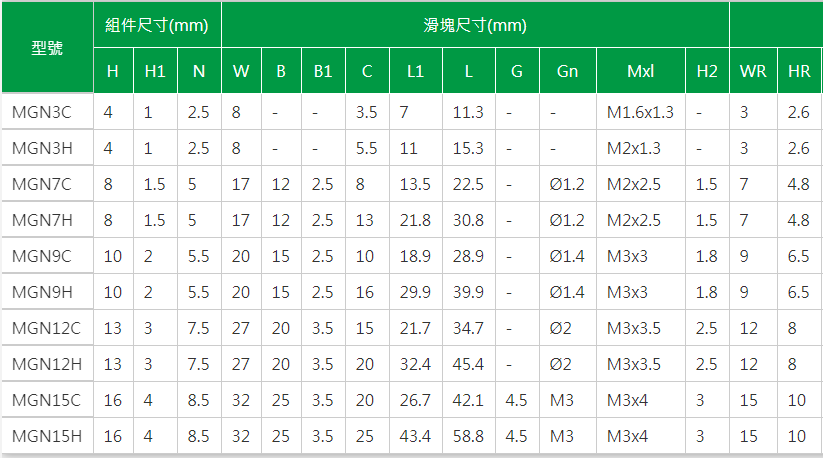Image resolution: width=823 pixels, height=458 pixels.
Task: Select the MGN9H model cell
Action: [47, 292]
